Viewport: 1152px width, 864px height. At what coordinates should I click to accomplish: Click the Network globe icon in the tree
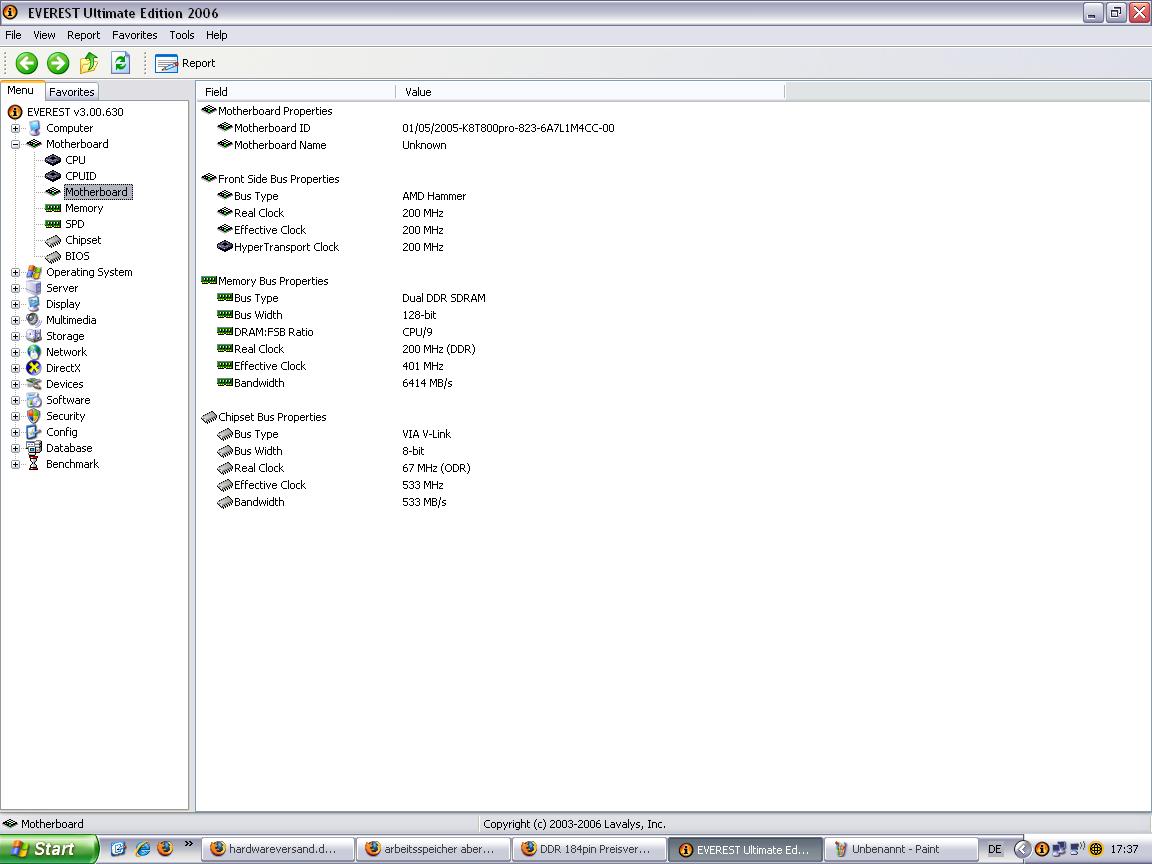[34, 353]
